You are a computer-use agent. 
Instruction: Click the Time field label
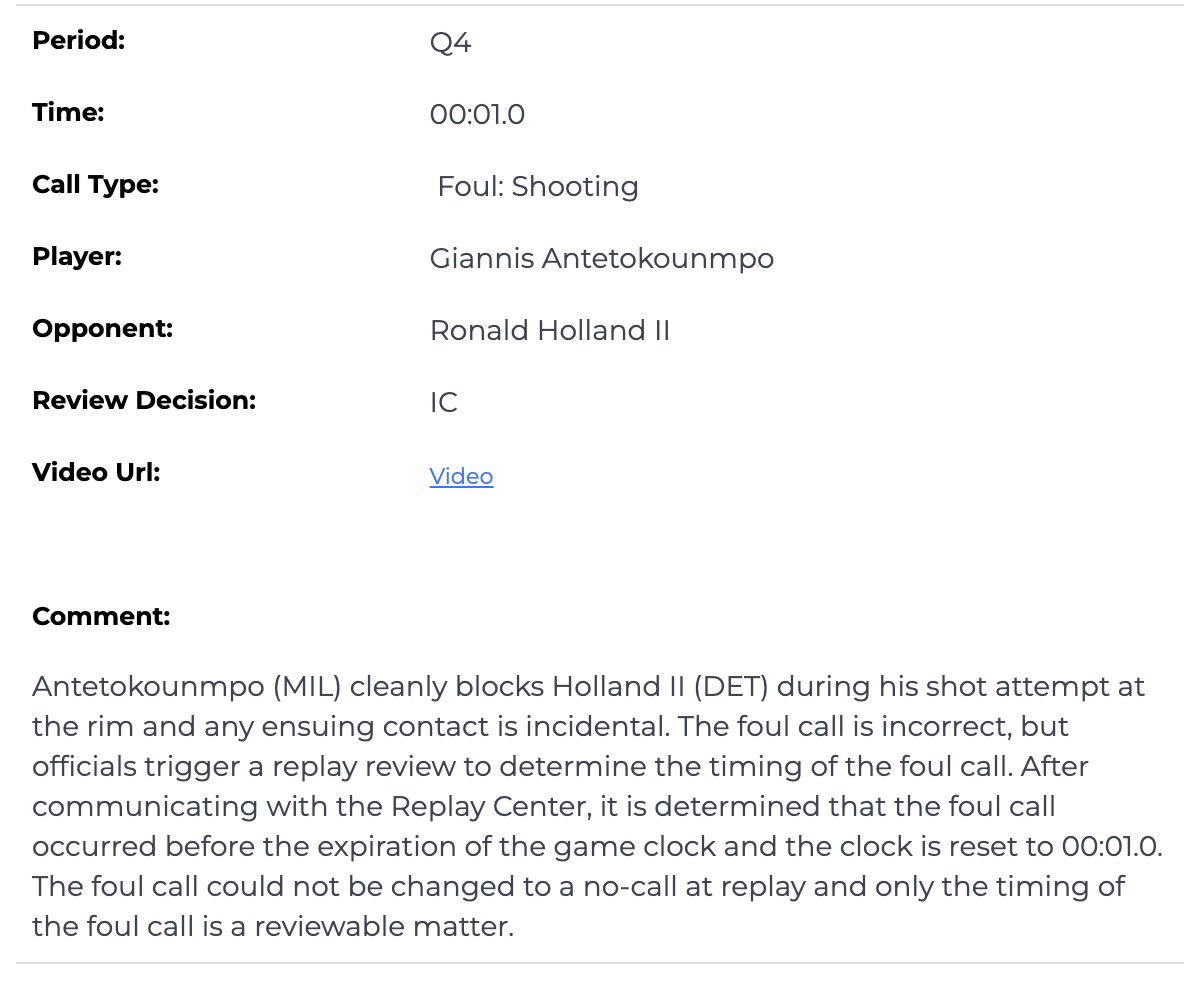click(68, 113)
